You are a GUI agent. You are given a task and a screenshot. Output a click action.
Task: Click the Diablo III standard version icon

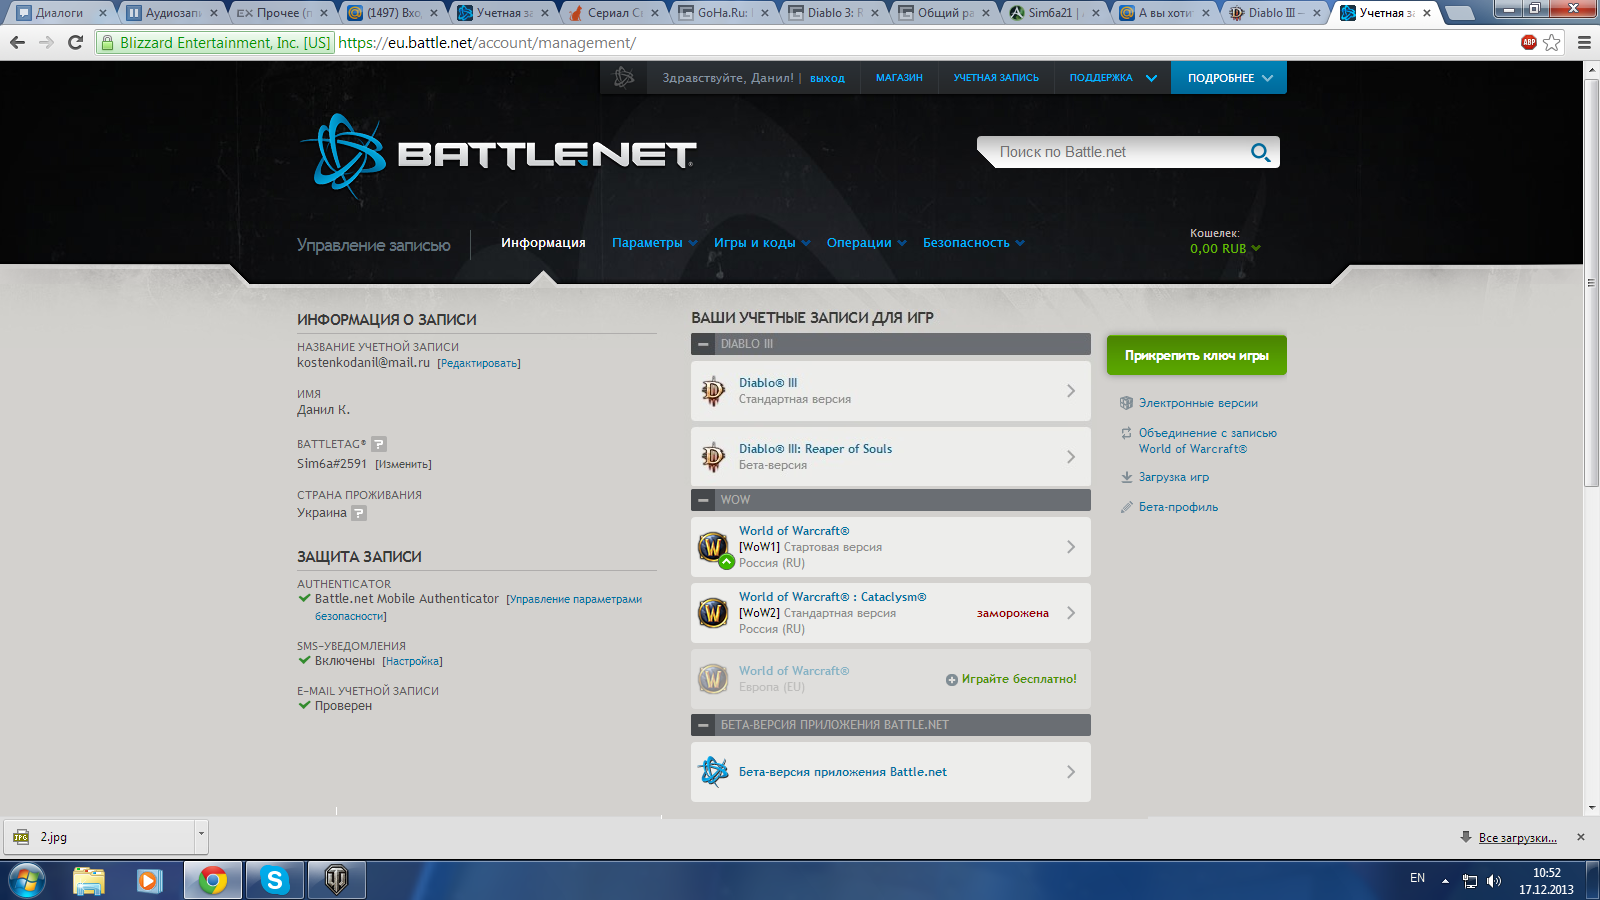pos(713,391)
